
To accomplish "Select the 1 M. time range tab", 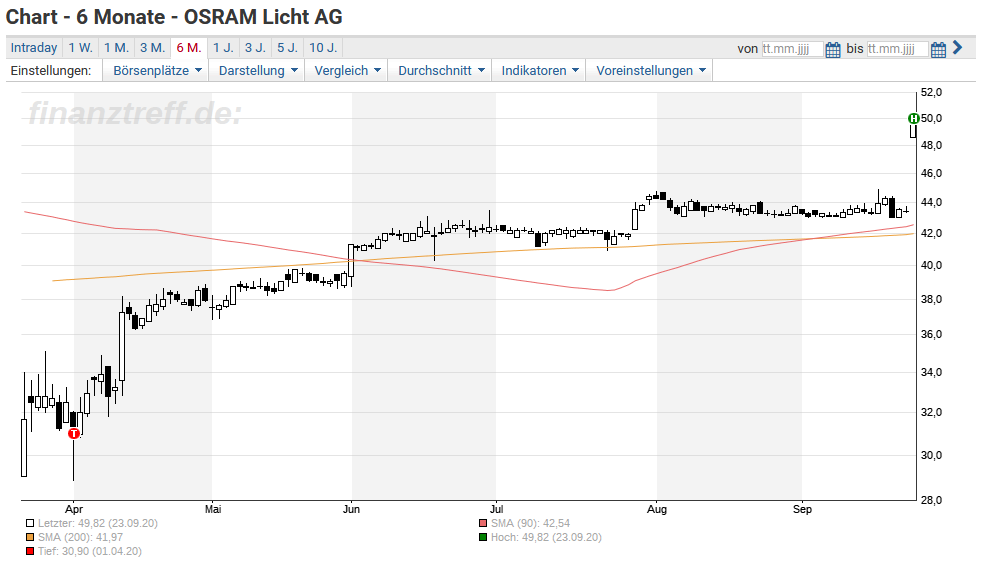I will (117, 48).
